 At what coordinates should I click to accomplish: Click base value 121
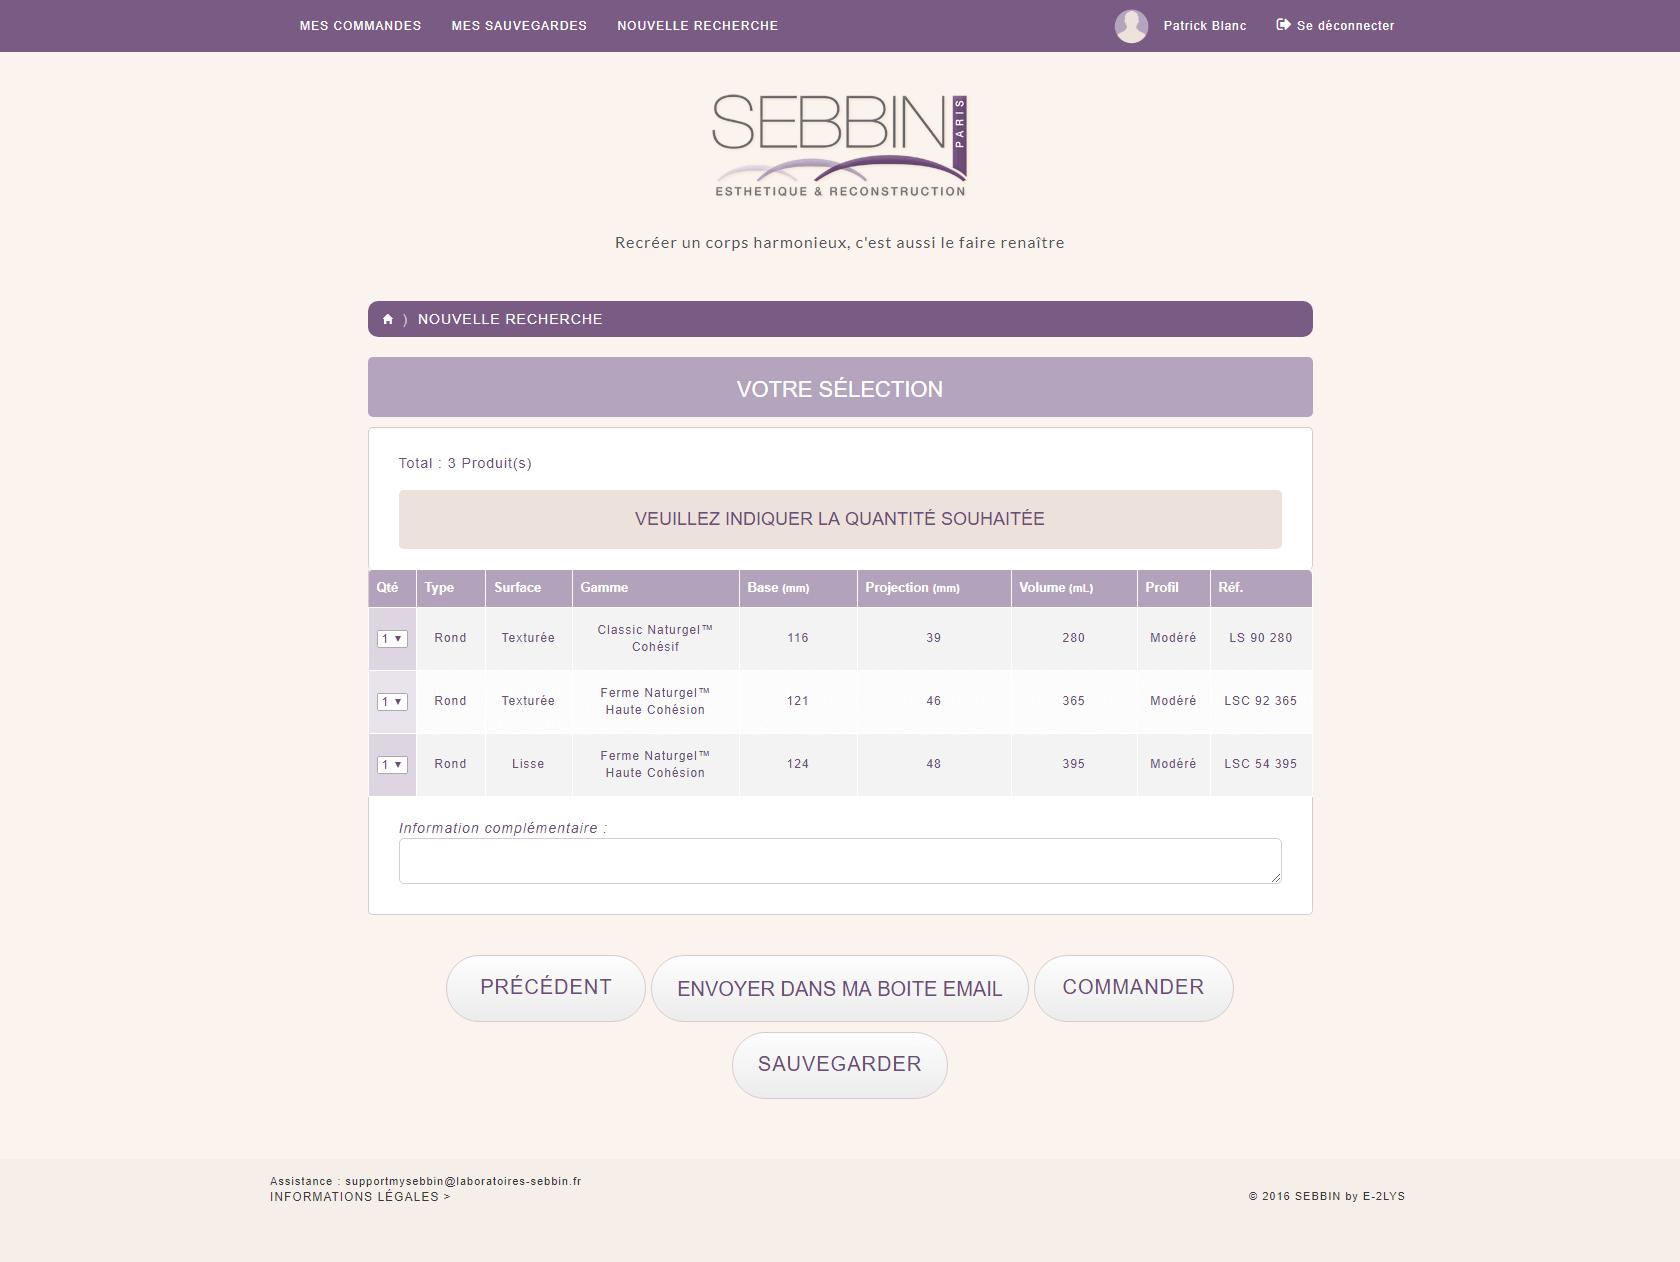(x=798, y=701)
